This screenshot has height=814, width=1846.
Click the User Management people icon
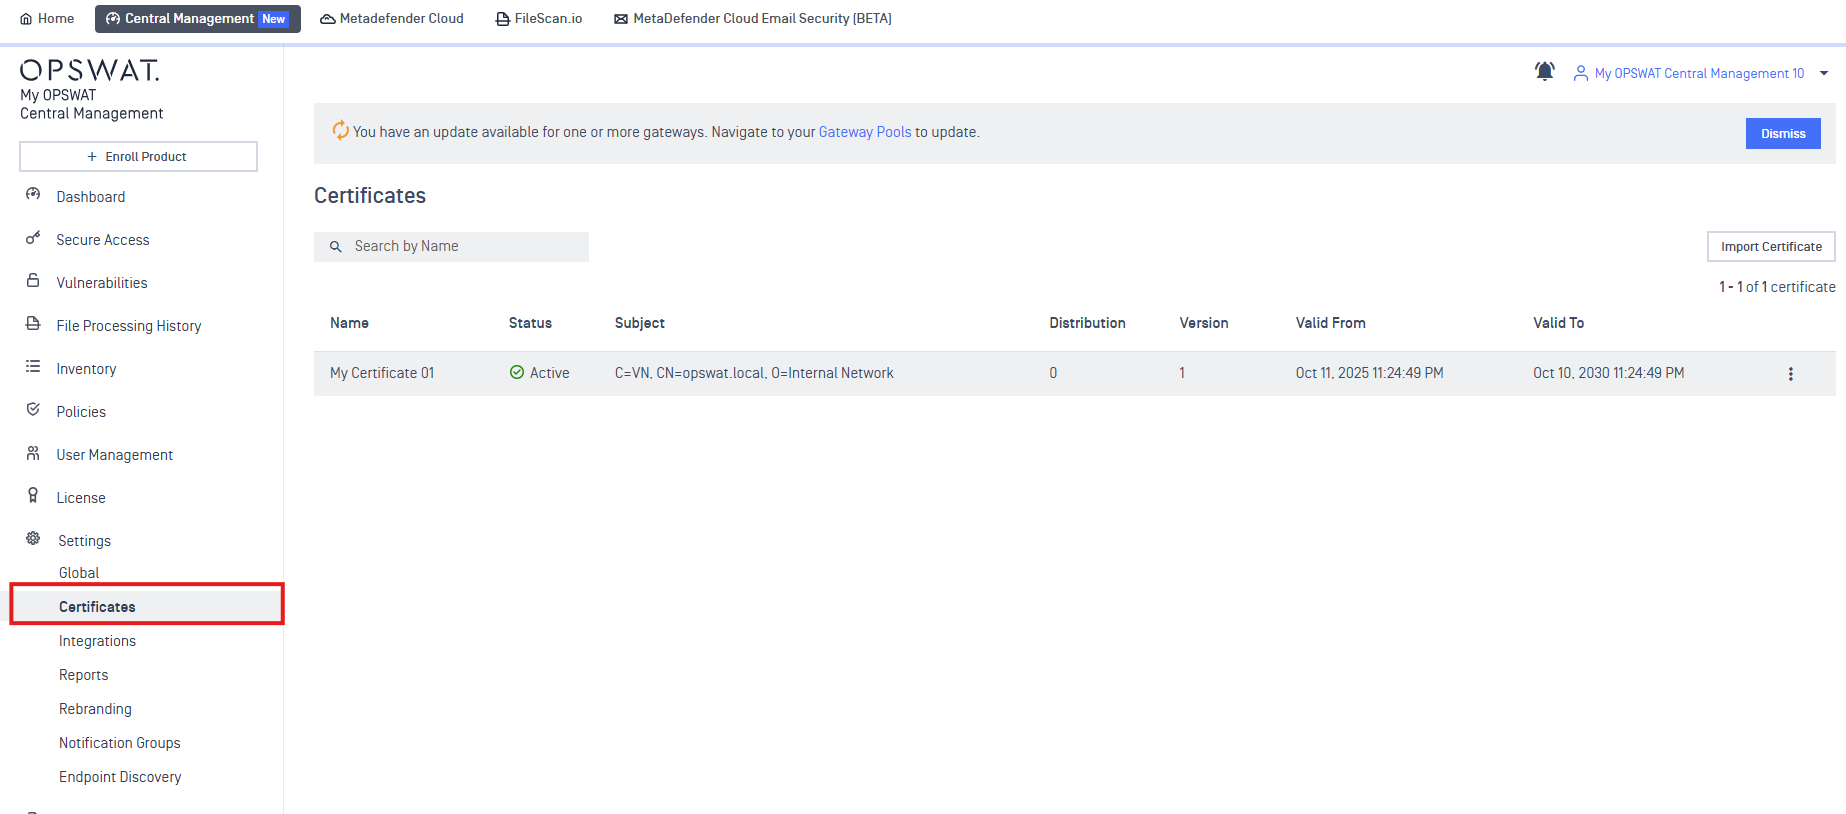pyautogui.click(x=33, y=453)
